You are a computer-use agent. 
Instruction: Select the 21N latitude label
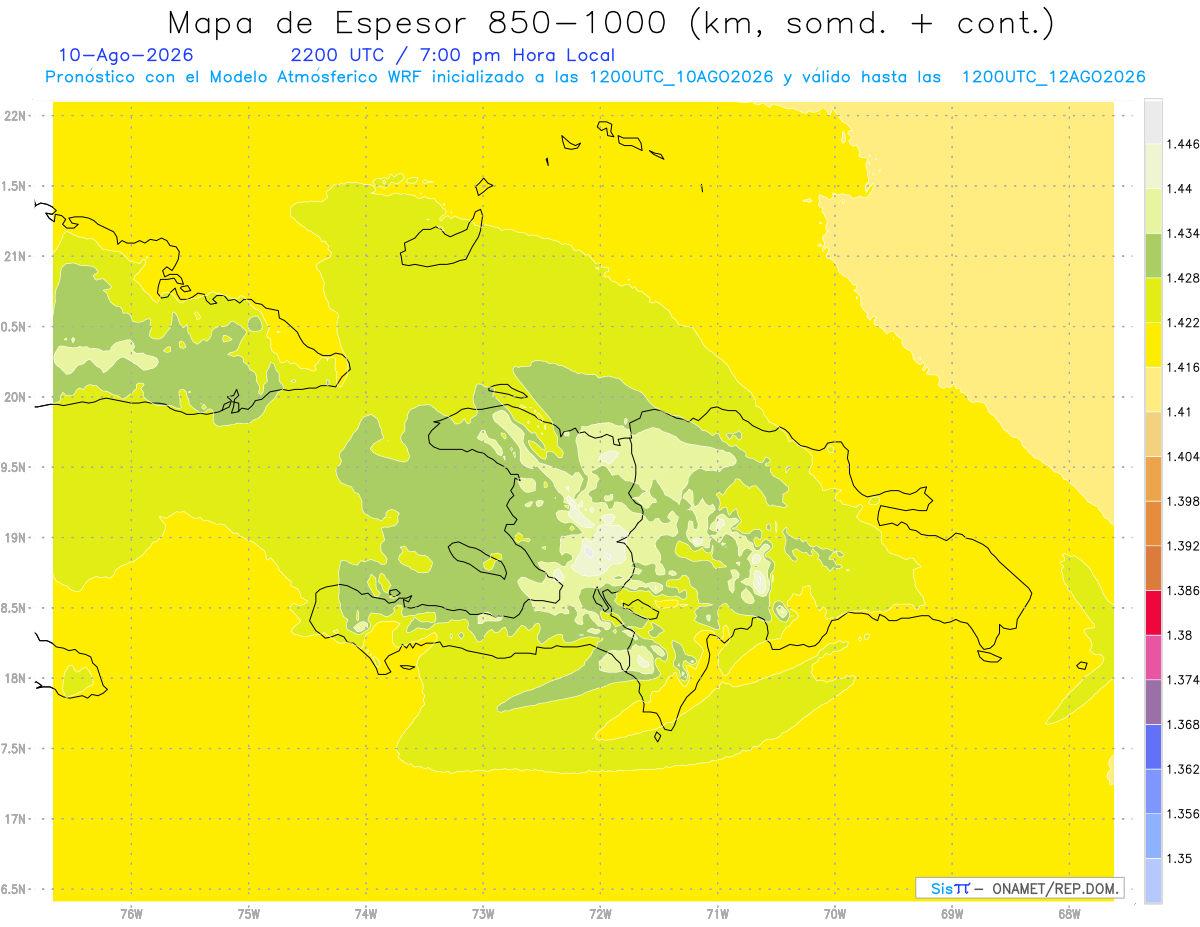pyautogui.click(x=15, y=256)
